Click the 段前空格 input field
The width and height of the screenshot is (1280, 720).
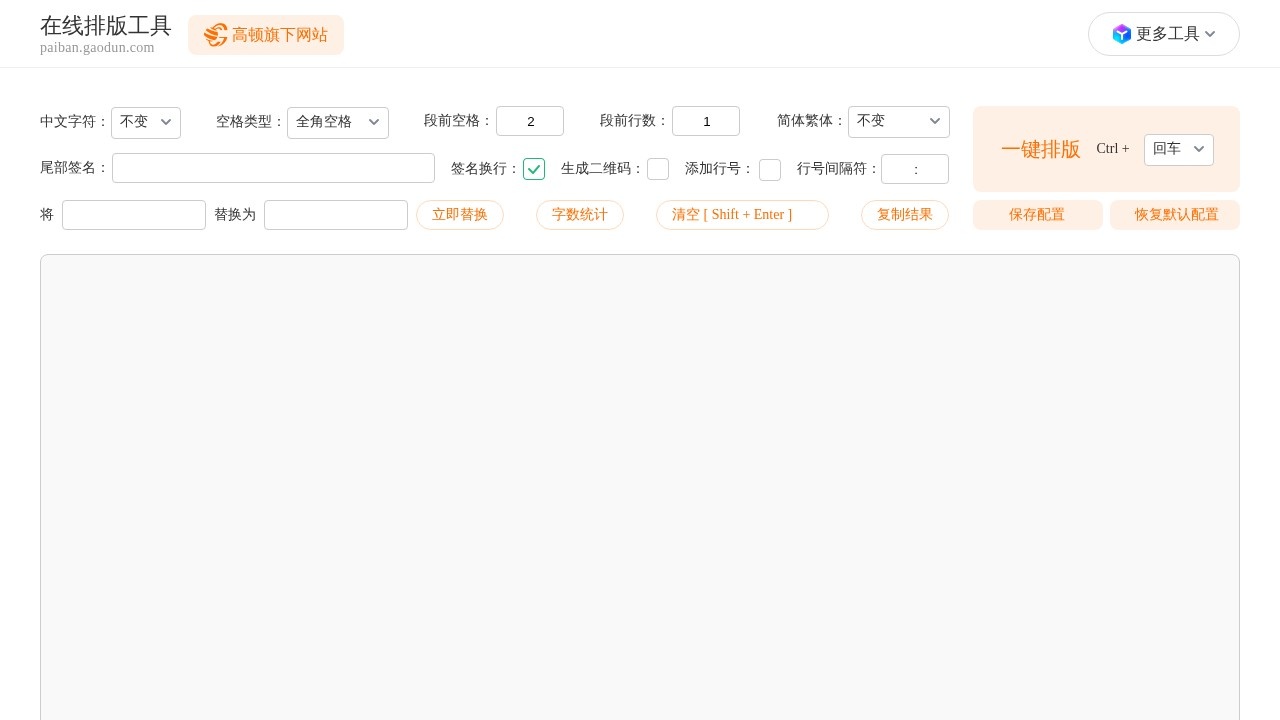pyautogui.click(x=530, y=121)
